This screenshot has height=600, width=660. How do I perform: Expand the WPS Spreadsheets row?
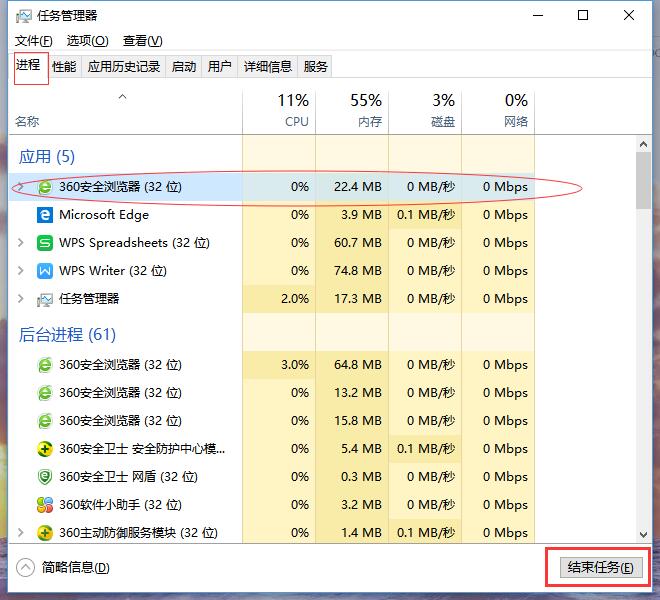click(20, 243)
